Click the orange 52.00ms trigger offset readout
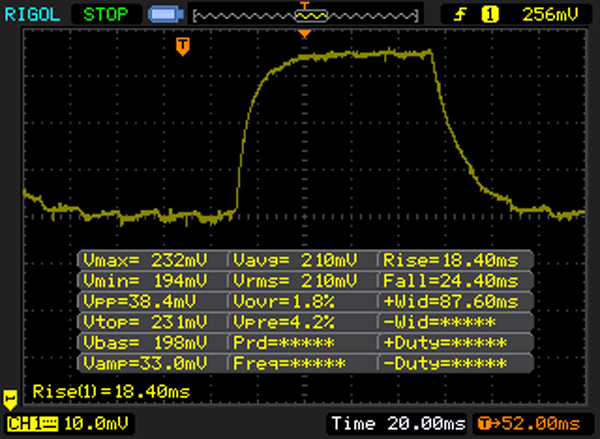Screen dimensions: 600x439 click(x=529, y=424)
